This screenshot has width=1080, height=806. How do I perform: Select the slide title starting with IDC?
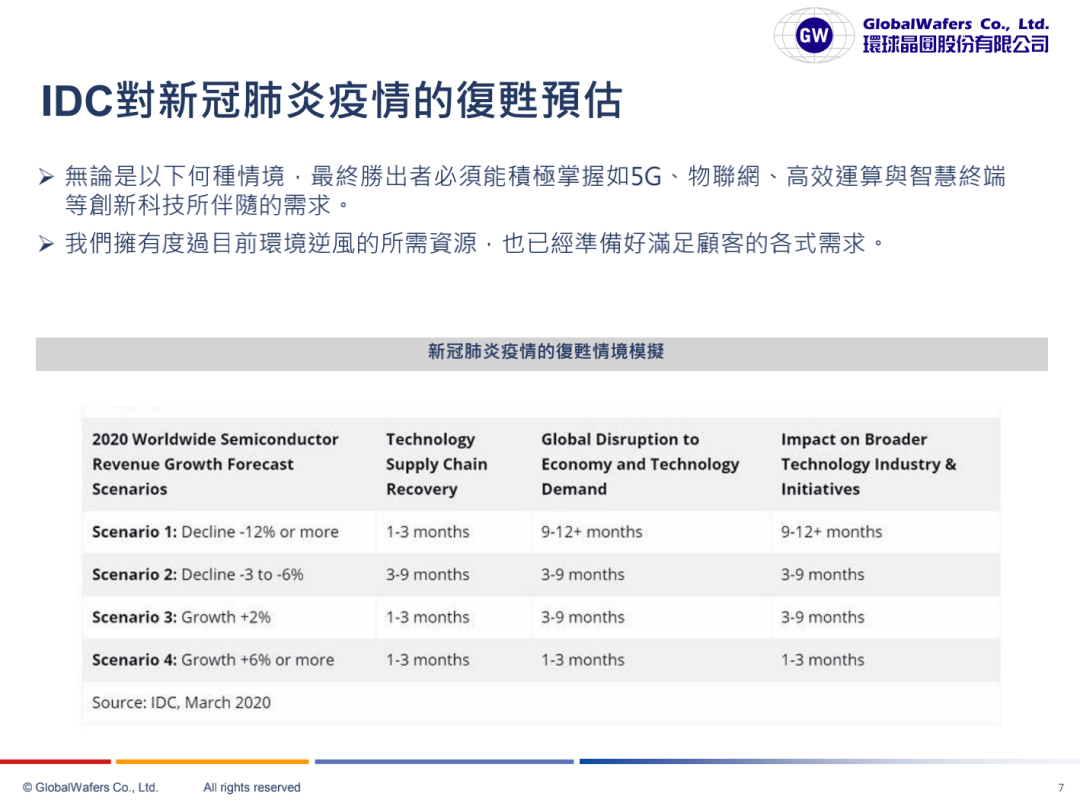pos(331,102)
